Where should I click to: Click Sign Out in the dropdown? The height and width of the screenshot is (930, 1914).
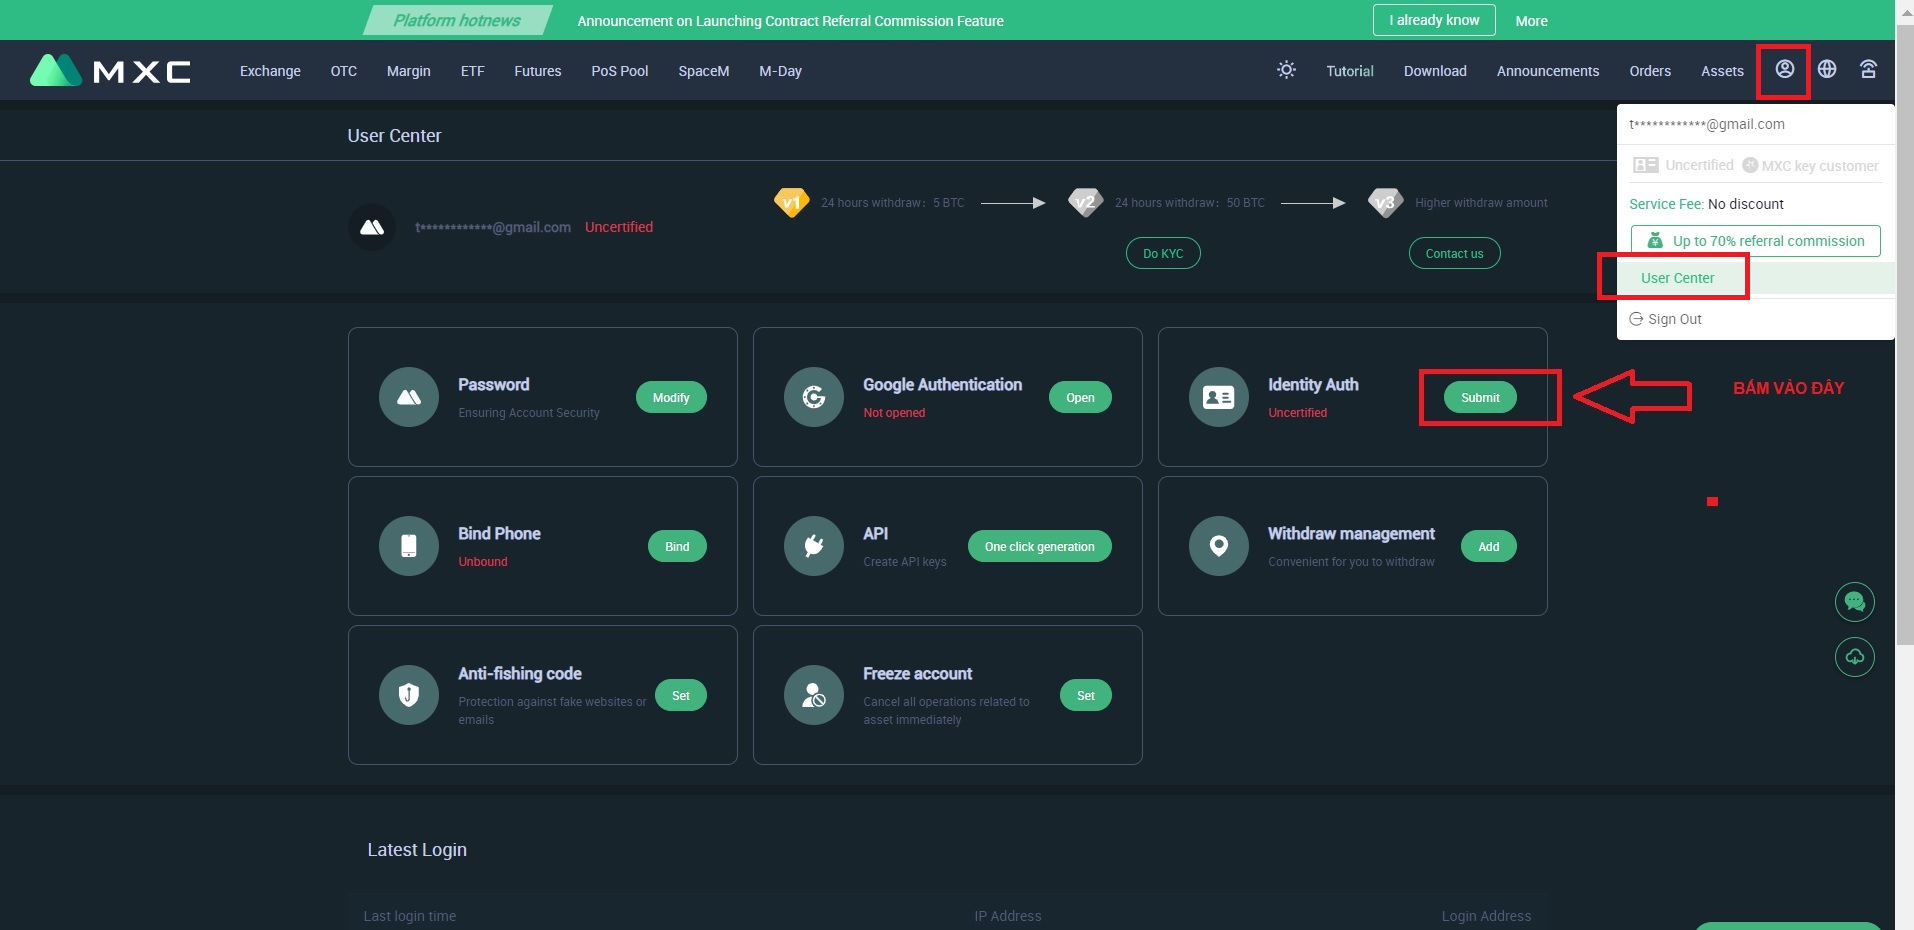point(1675,319)
